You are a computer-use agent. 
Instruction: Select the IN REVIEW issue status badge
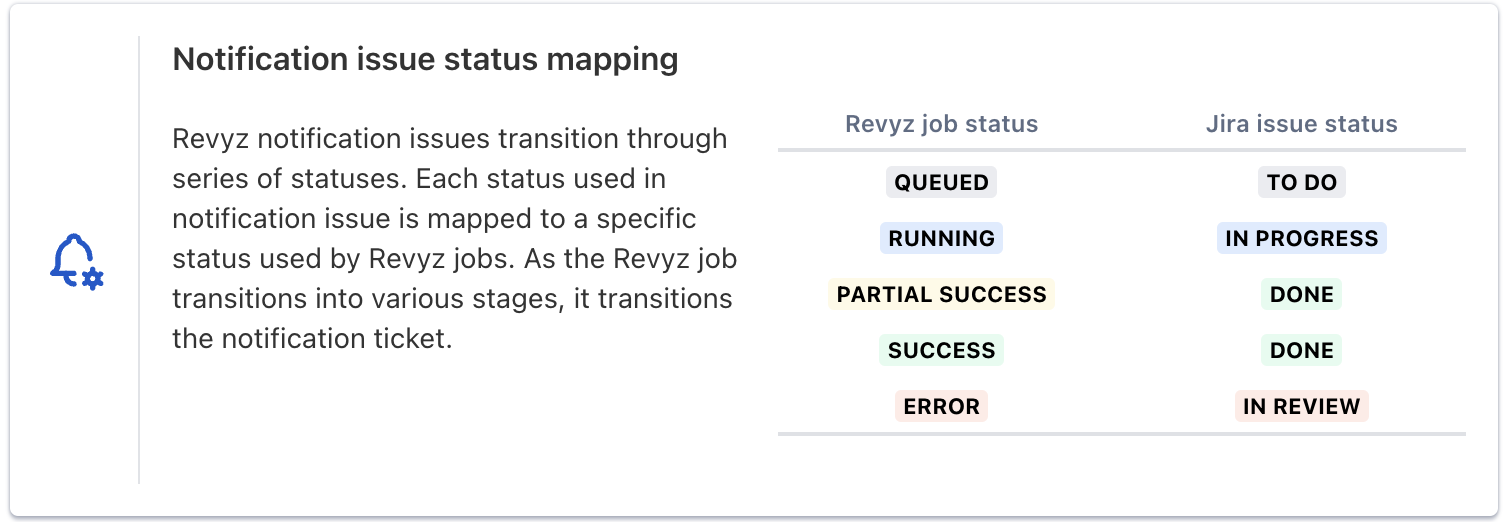[x=1301, y=406]
